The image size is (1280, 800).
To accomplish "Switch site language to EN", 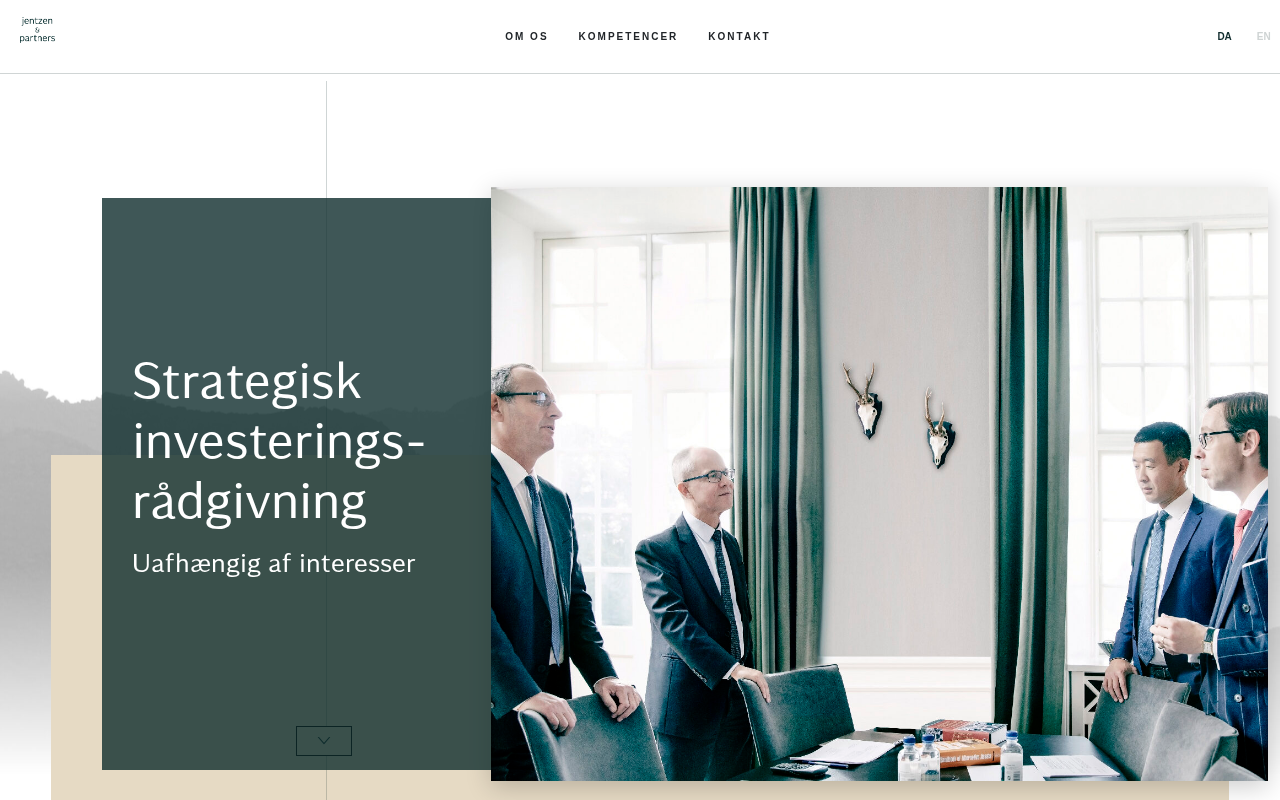I will point(1264,37).
